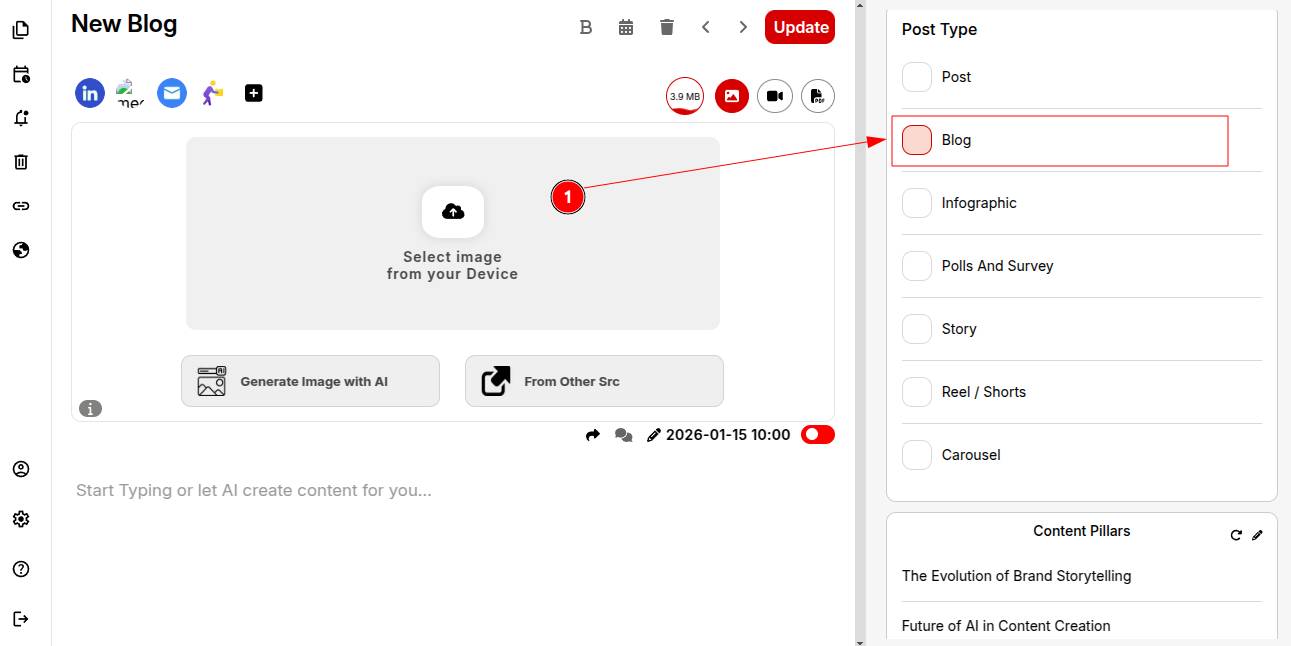Toggle the red switch next to the date
This screenshot has height=646, width=1291.
(817, 435)
